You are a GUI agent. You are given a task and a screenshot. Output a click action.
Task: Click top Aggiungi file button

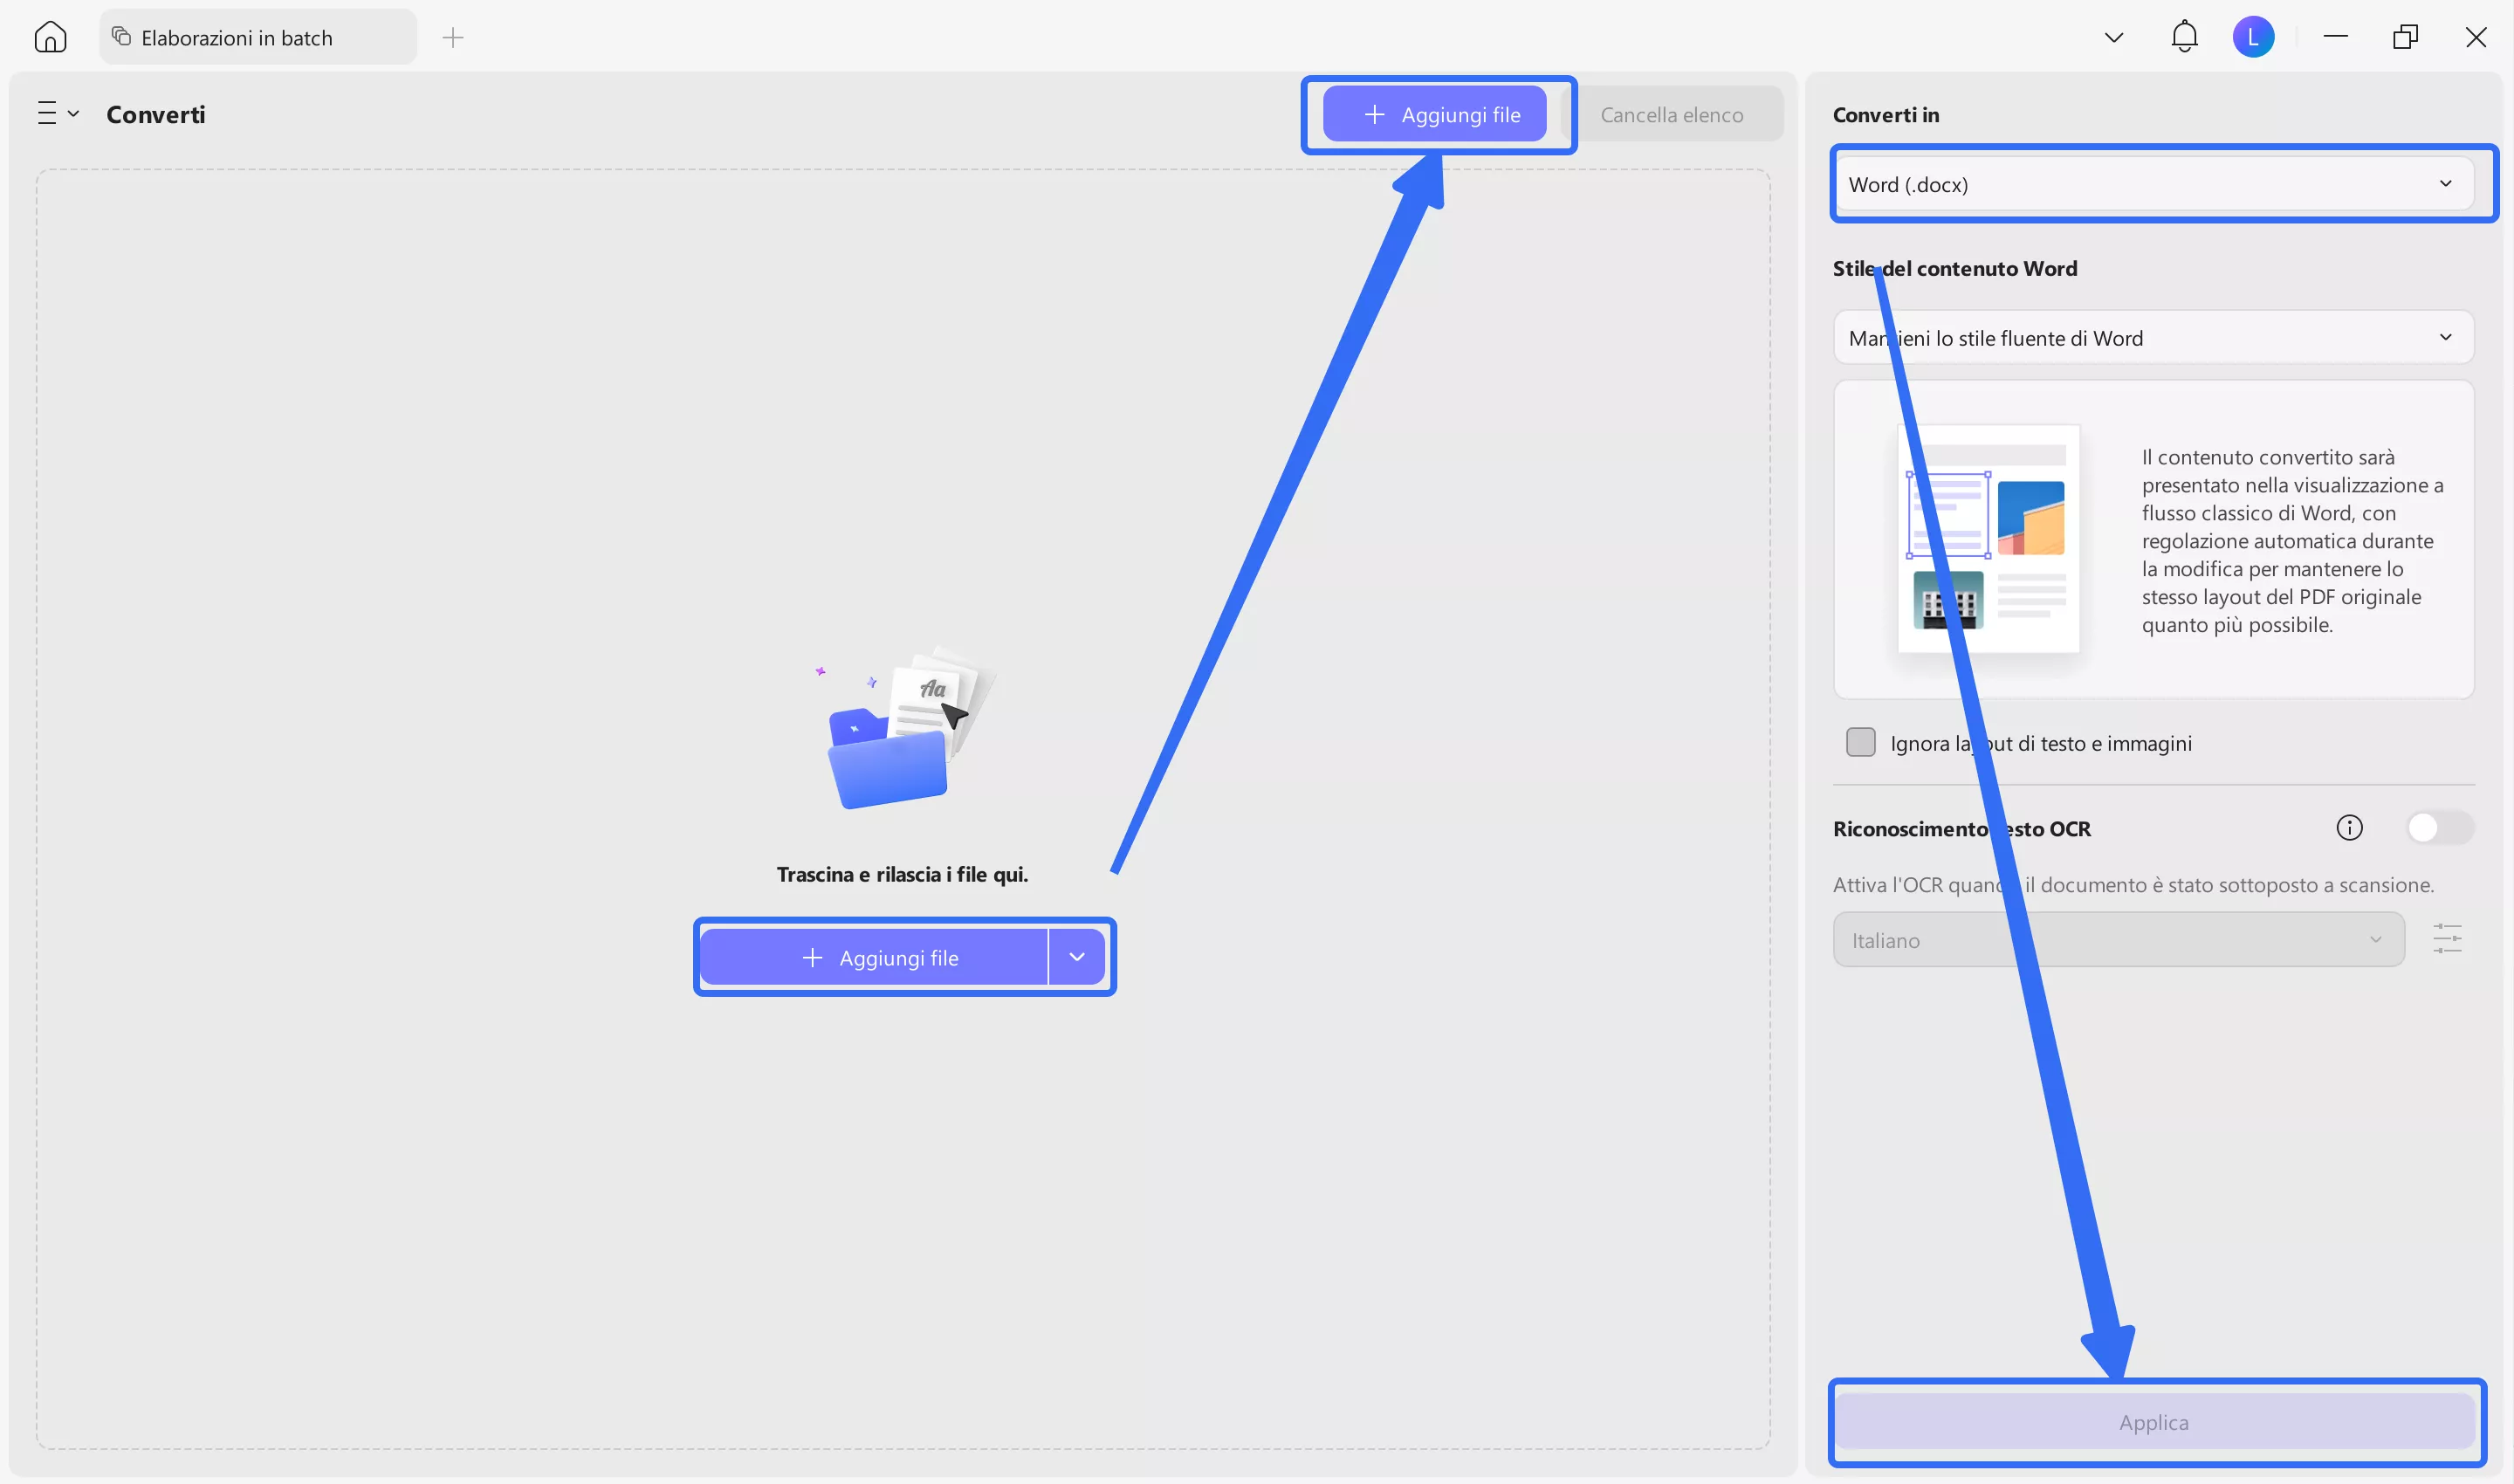pos(1434,115)
